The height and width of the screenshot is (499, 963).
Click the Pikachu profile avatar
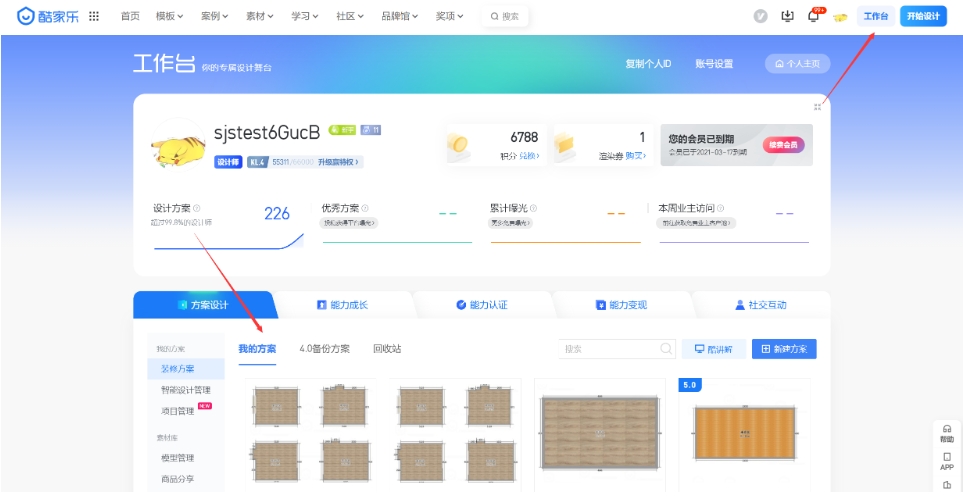pyautogui.click(x=178, y=146)
